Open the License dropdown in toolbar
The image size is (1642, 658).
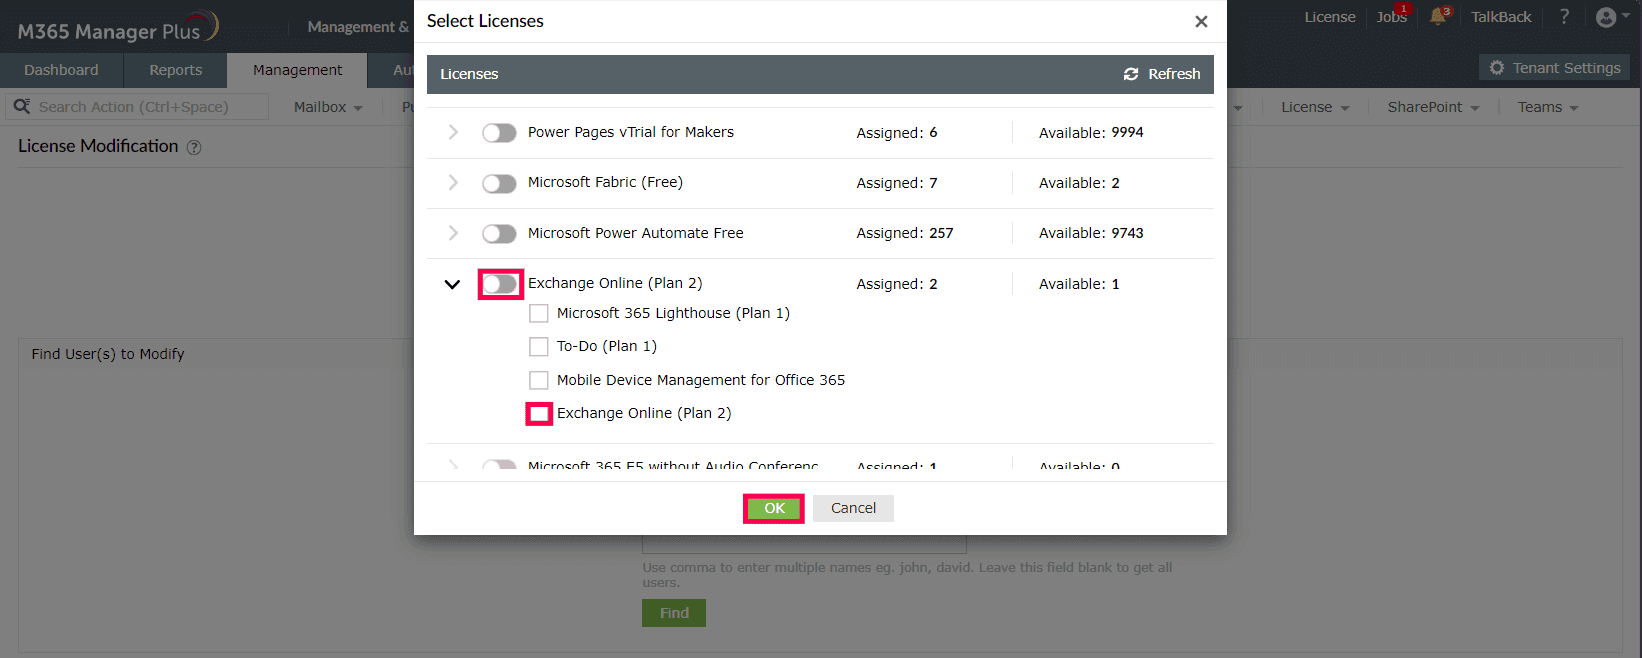point(1315,107)
